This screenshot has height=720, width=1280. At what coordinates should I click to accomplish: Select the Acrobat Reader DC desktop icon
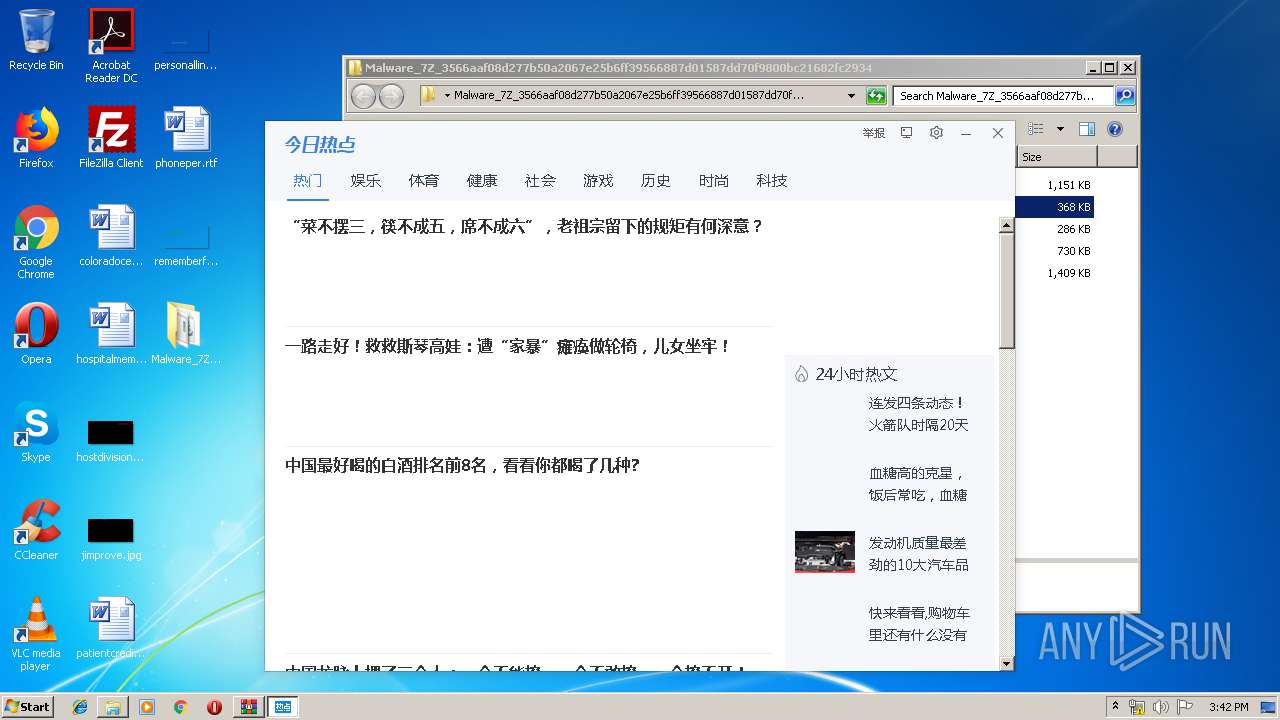click(111, 46)
